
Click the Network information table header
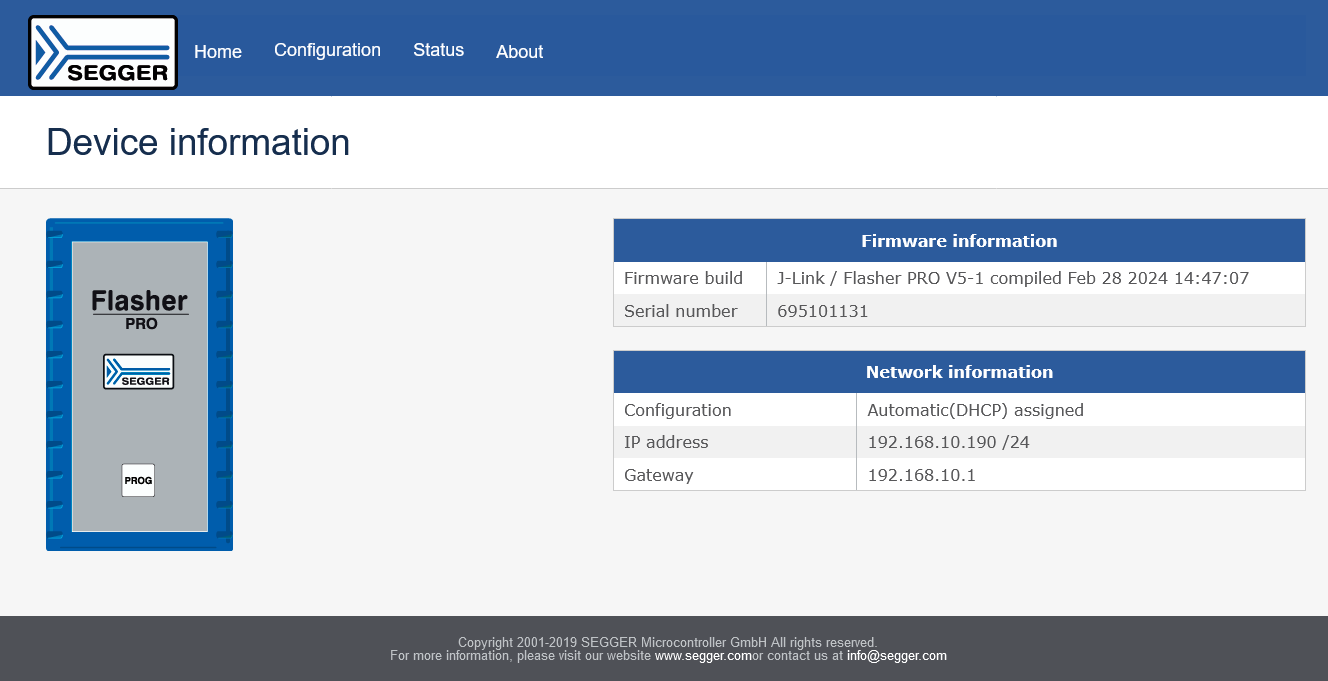click(959, 372)
